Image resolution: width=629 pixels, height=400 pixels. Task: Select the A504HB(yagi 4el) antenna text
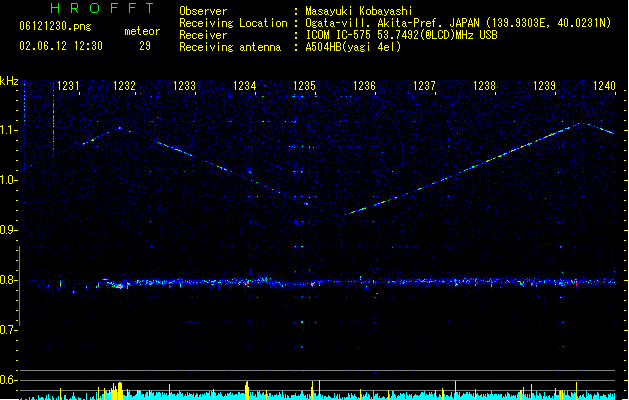[353, 47]
